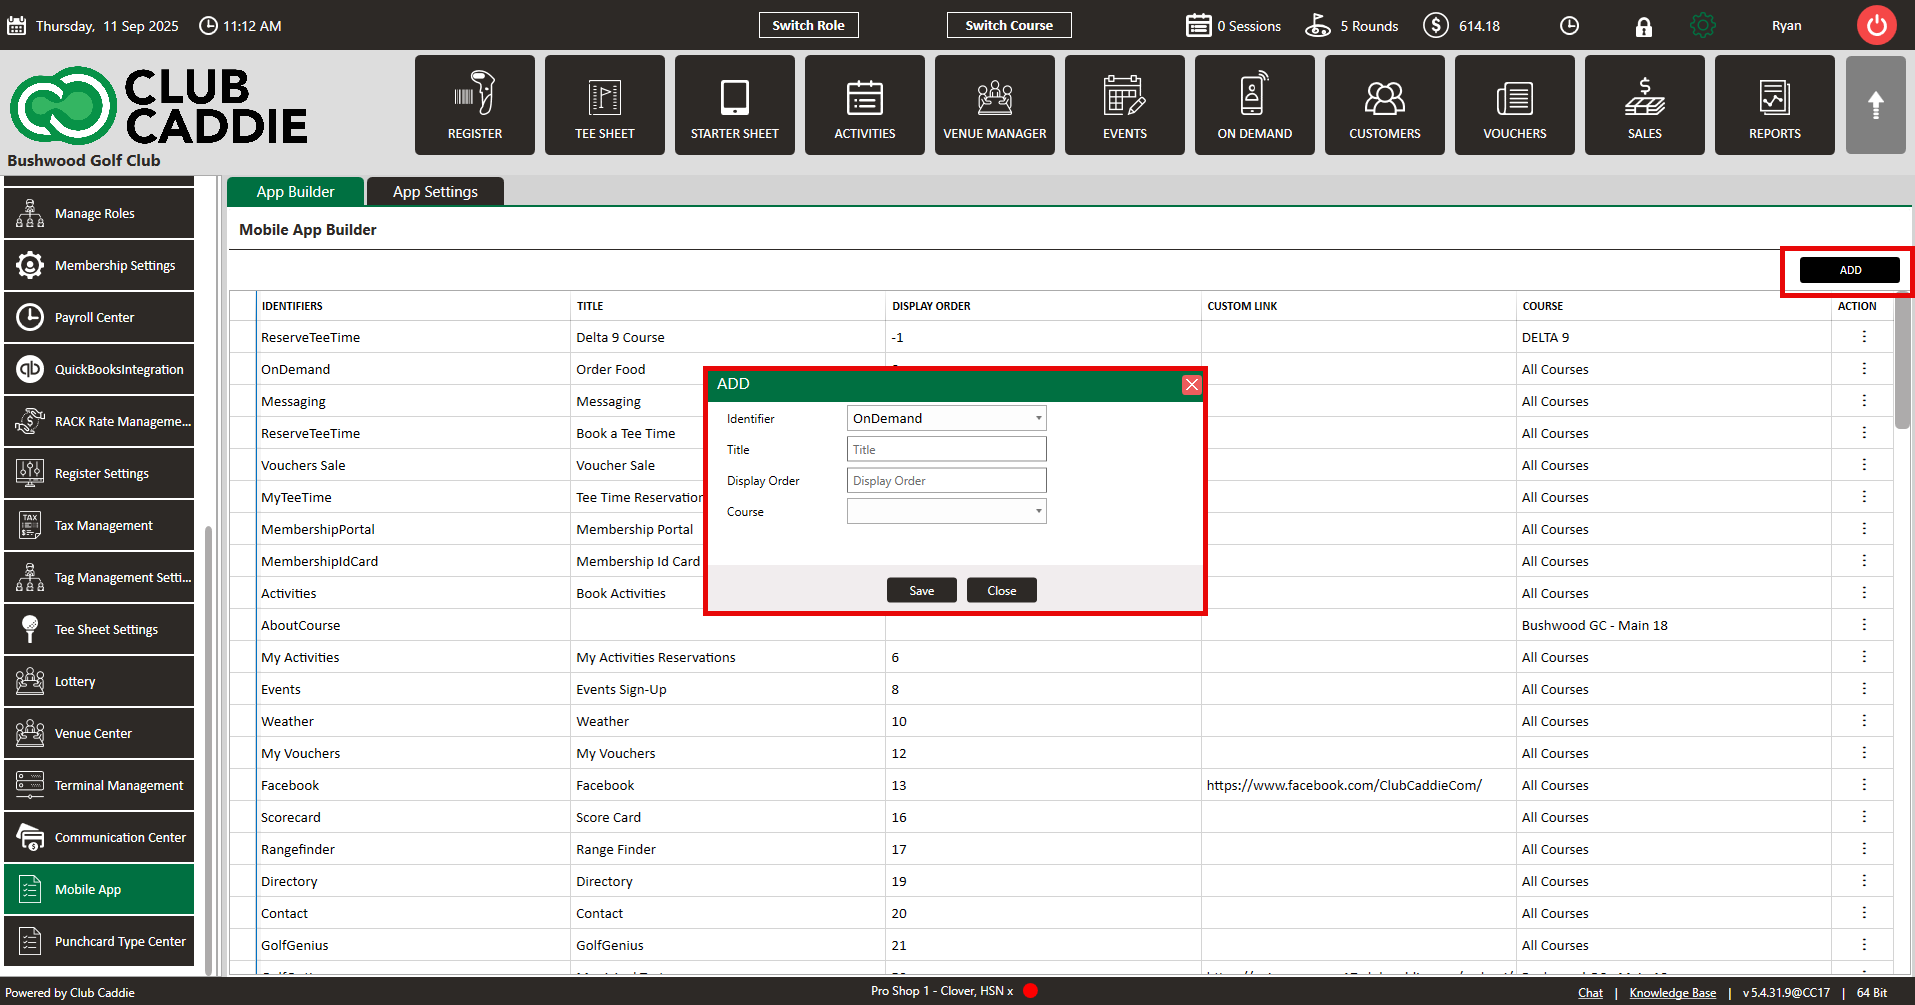
Task: Click the lock screen padlock icon
Action: [x=1644, y=27]
